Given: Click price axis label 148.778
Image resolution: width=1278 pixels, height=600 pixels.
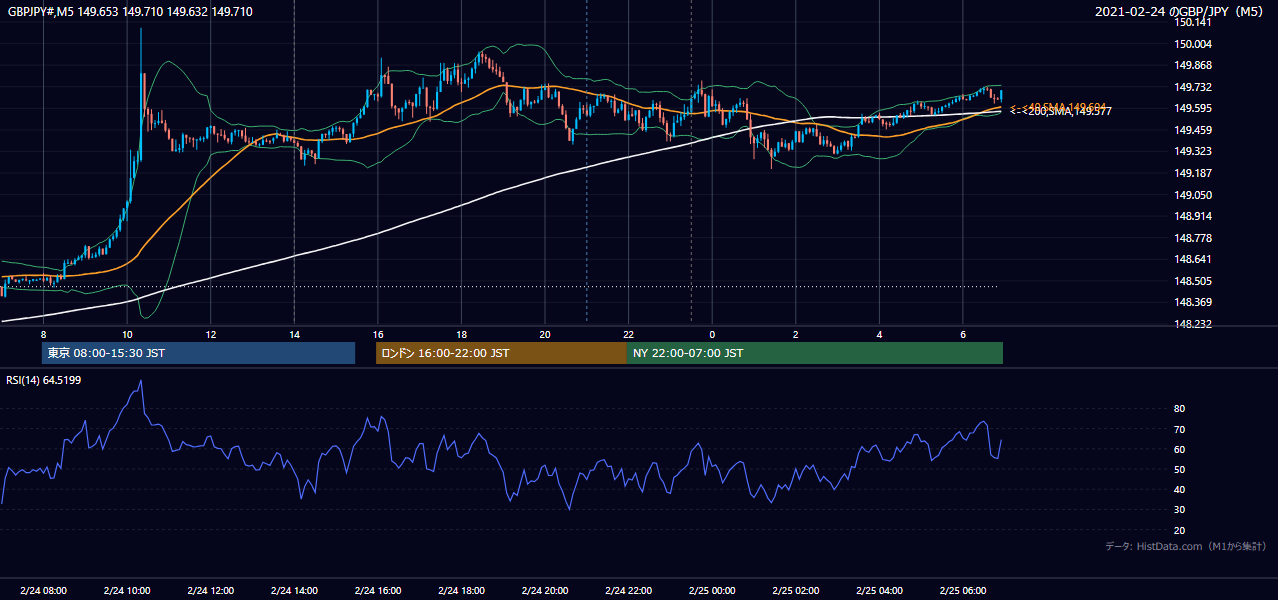Looking at the screenshot, I should (1193, 238).
